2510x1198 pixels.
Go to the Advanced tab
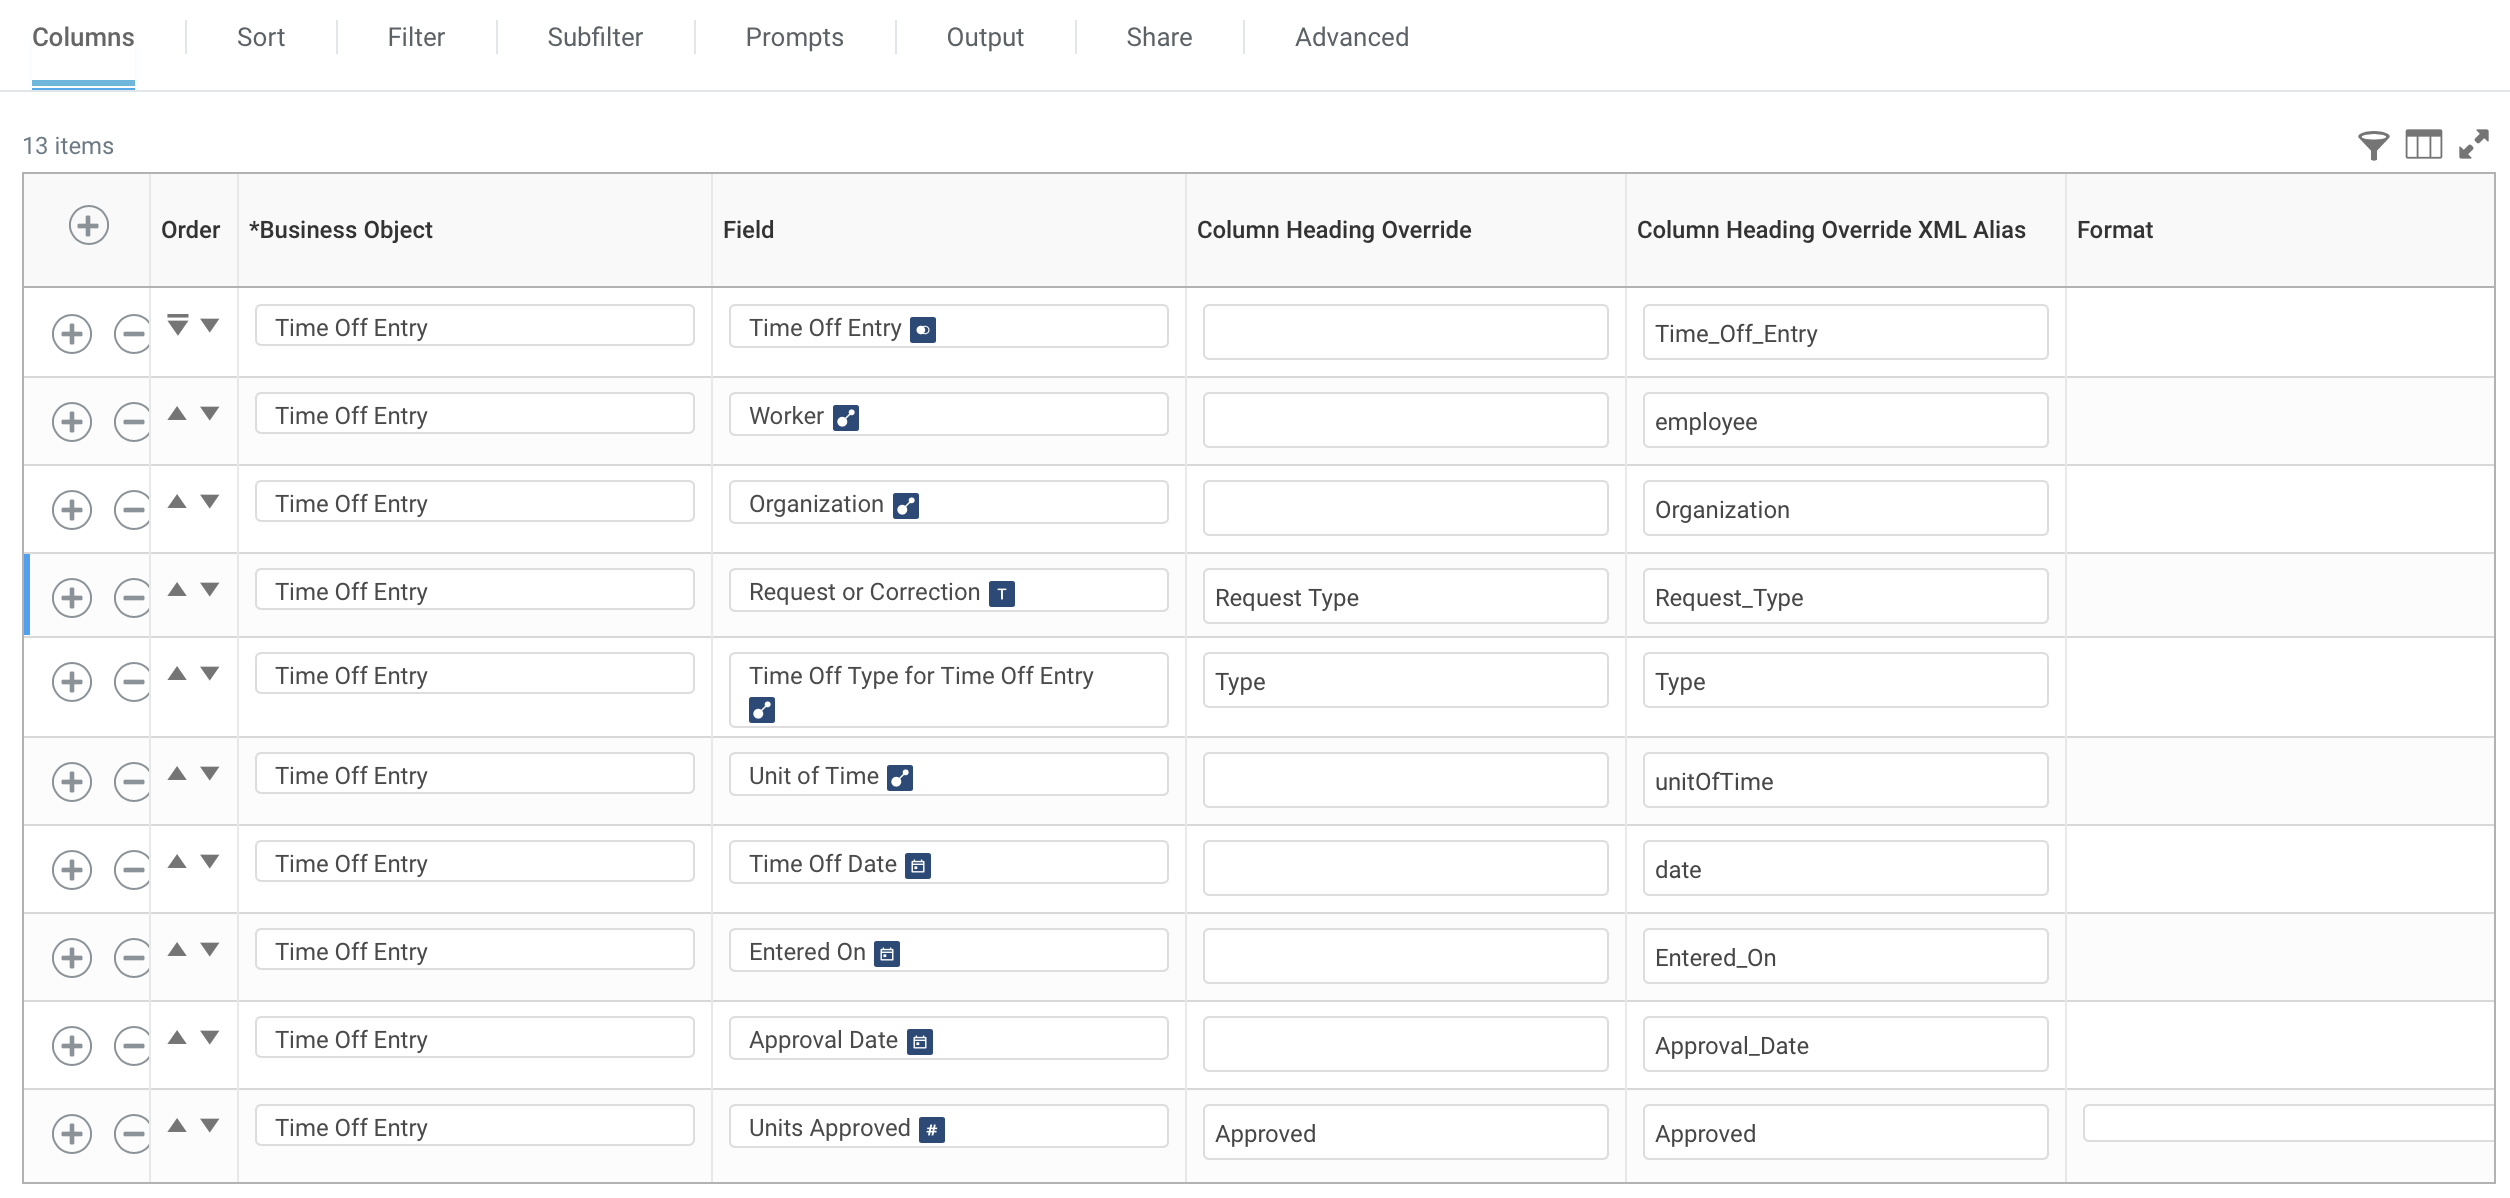click(x=1351, y=38)
